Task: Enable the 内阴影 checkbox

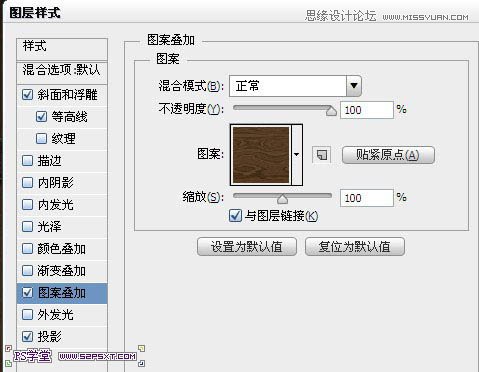Action: (27, 182)
